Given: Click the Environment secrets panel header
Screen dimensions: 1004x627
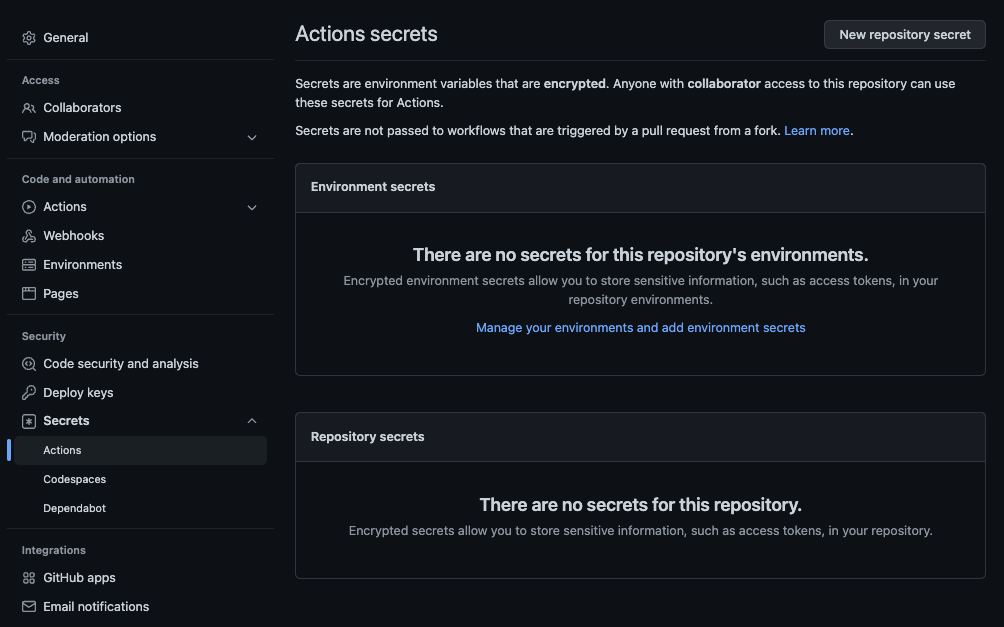Looking at the screenshot, I should pyautogui.click(x=640, y=188).
